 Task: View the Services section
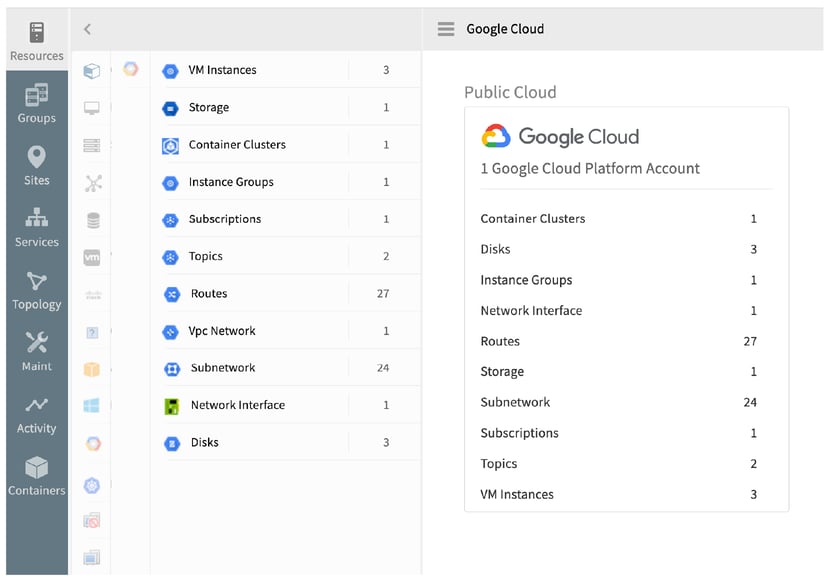click(36, 230)
